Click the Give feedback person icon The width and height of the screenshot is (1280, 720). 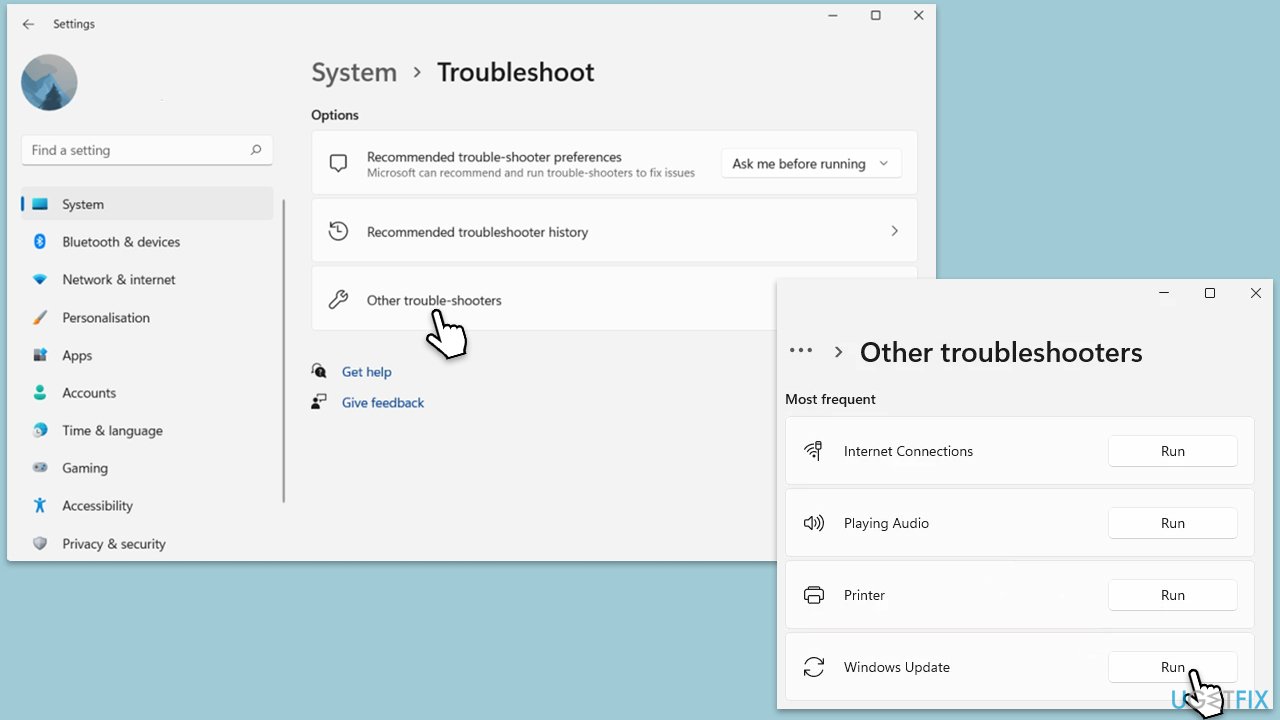click(x=319, y=402)
